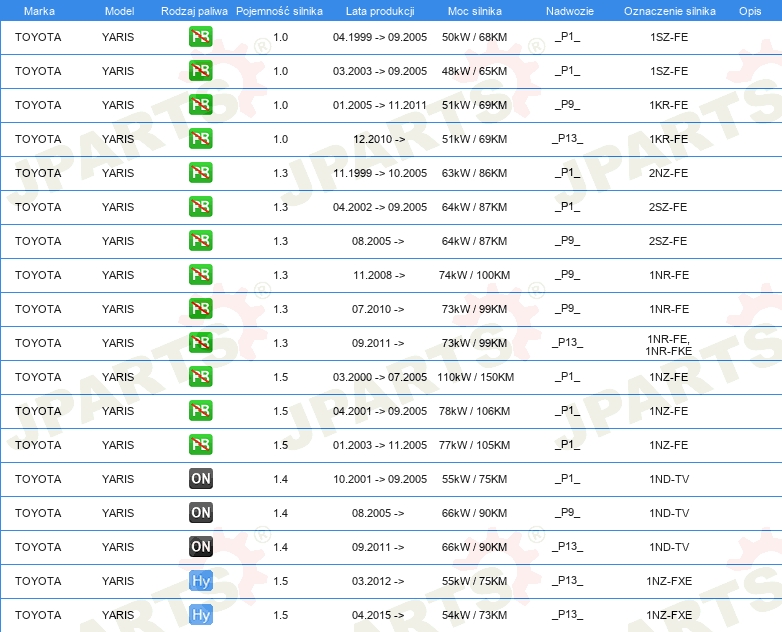Click the Pojemność silnika column header
782x632 pixels.
point(279,11)
